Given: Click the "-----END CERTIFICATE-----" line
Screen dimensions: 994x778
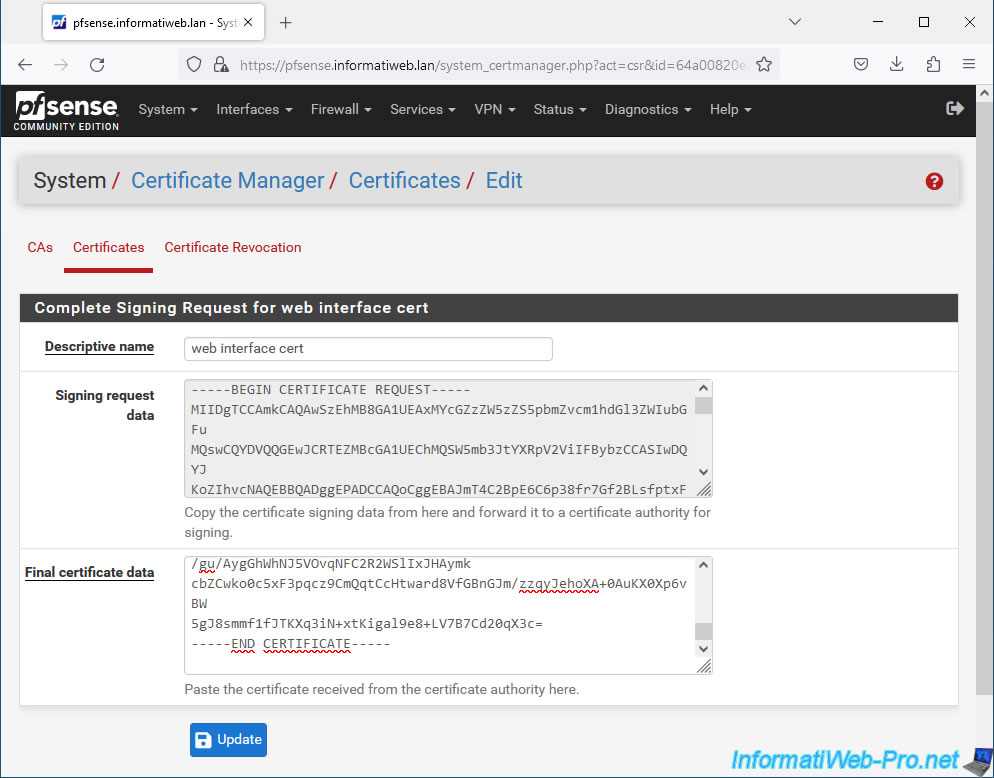Looking at the screenshot, I should pos(290,644).
